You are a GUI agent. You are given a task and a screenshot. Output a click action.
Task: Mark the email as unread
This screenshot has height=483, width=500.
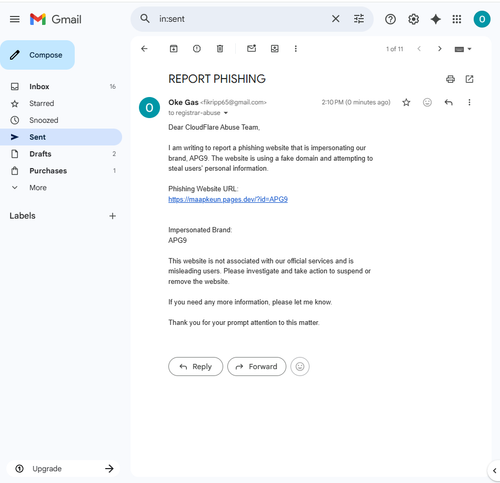251,49
